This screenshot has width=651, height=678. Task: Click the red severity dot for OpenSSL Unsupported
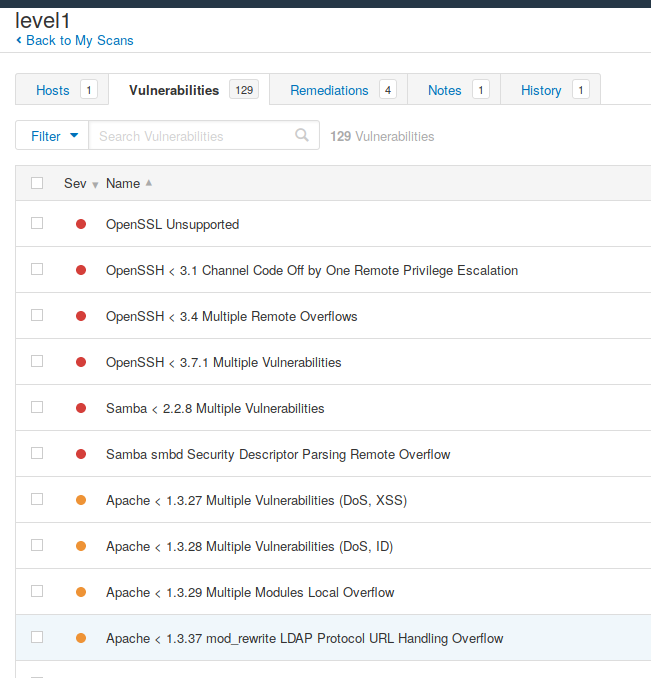point(81,224)
